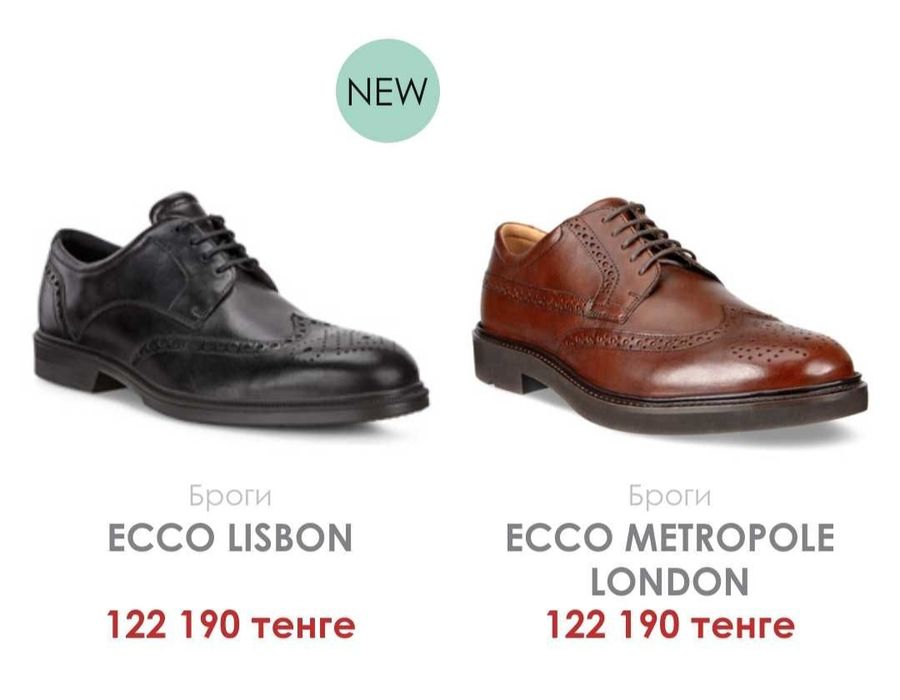Click the 122 190 тенге price under ECCO LISBON
900x700 pixels.
[x=231, y=624]
